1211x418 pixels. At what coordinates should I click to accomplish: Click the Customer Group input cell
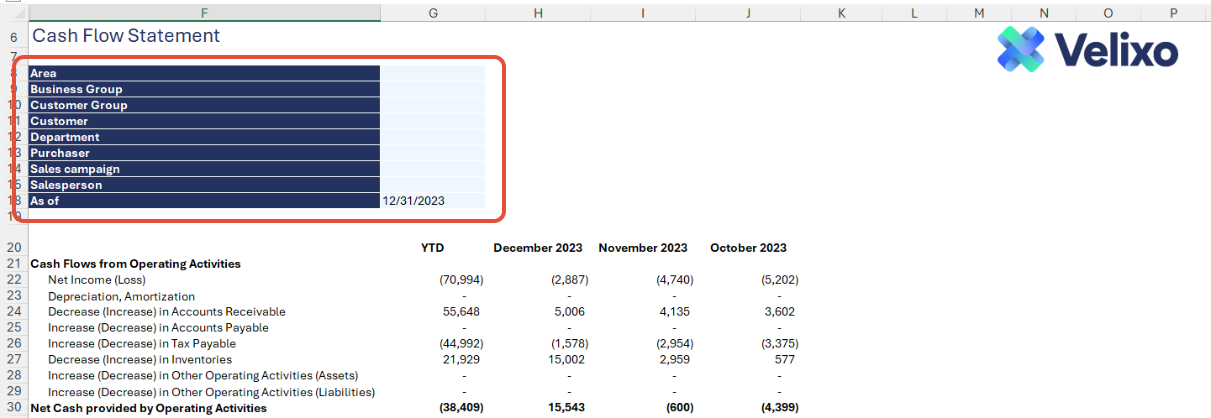click(432, 105)
